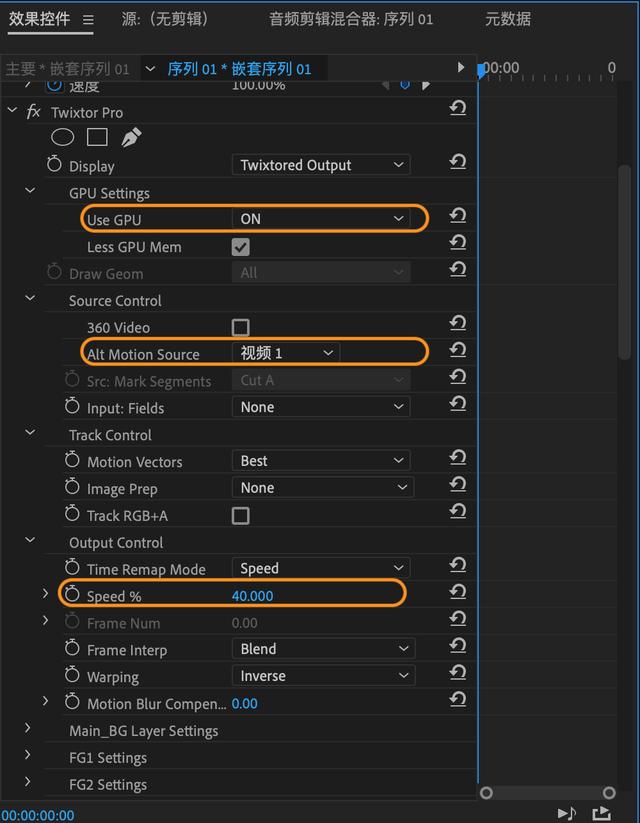The height and width of the screenshot is (823, 640).
Task: Edit Motion Blur Compensation value 0.00
Action: coord(245,703)
